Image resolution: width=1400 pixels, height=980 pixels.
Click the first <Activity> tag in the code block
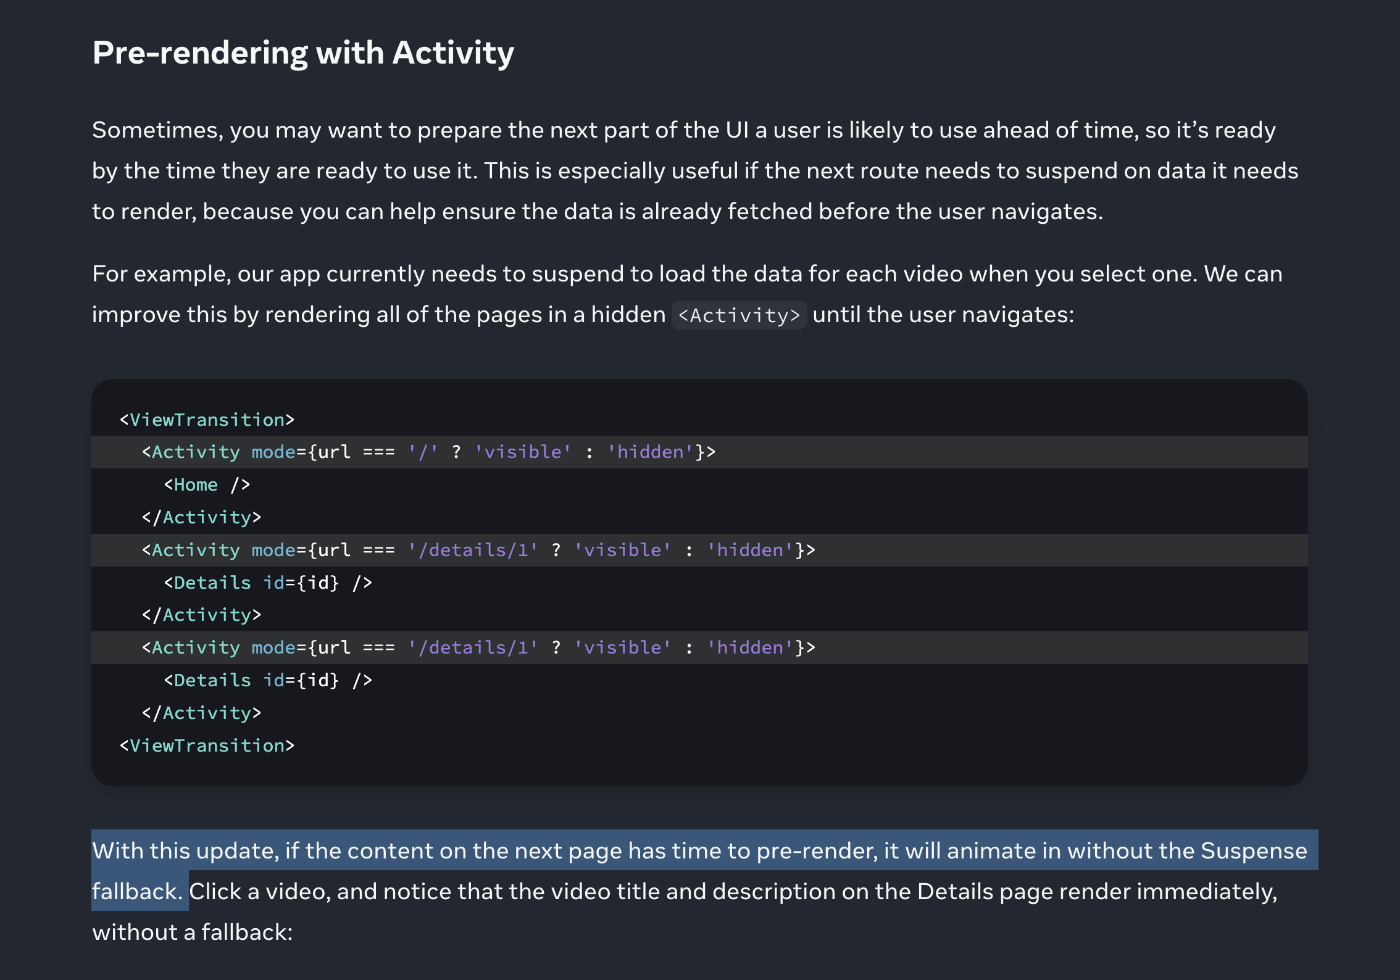coord(196,451)
